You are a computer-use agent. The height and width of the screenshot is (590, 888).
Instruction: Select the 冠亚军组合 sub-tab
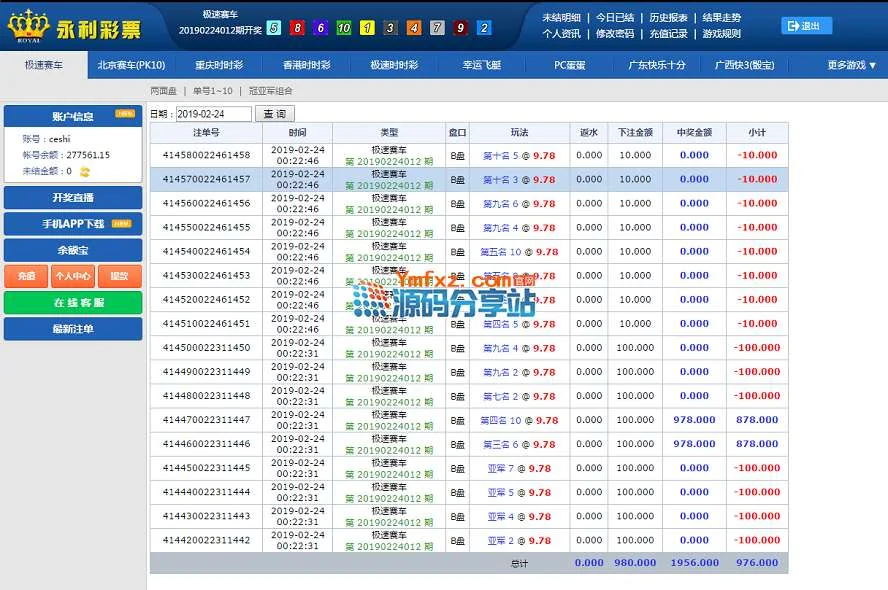pyautogui.click(x=271, y=90)
